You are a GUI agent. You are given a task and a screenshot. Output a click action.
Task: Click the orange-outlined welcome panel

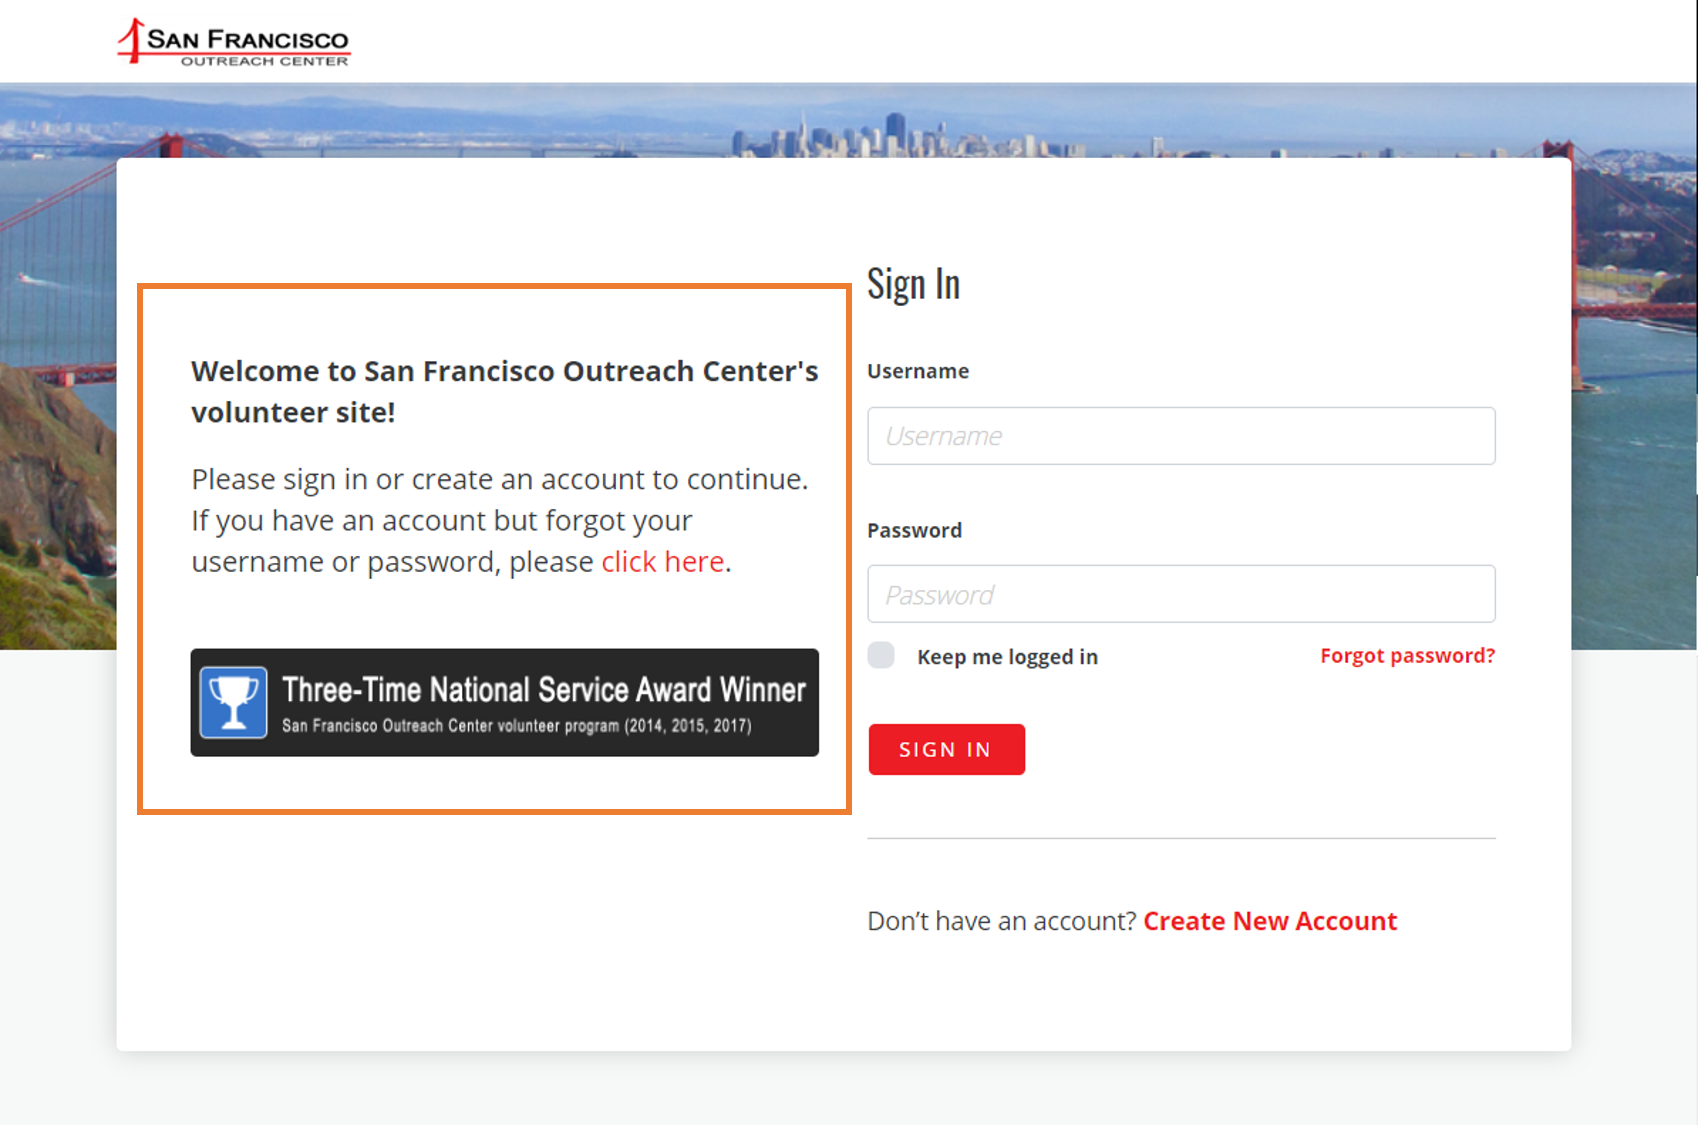(494, 548)
